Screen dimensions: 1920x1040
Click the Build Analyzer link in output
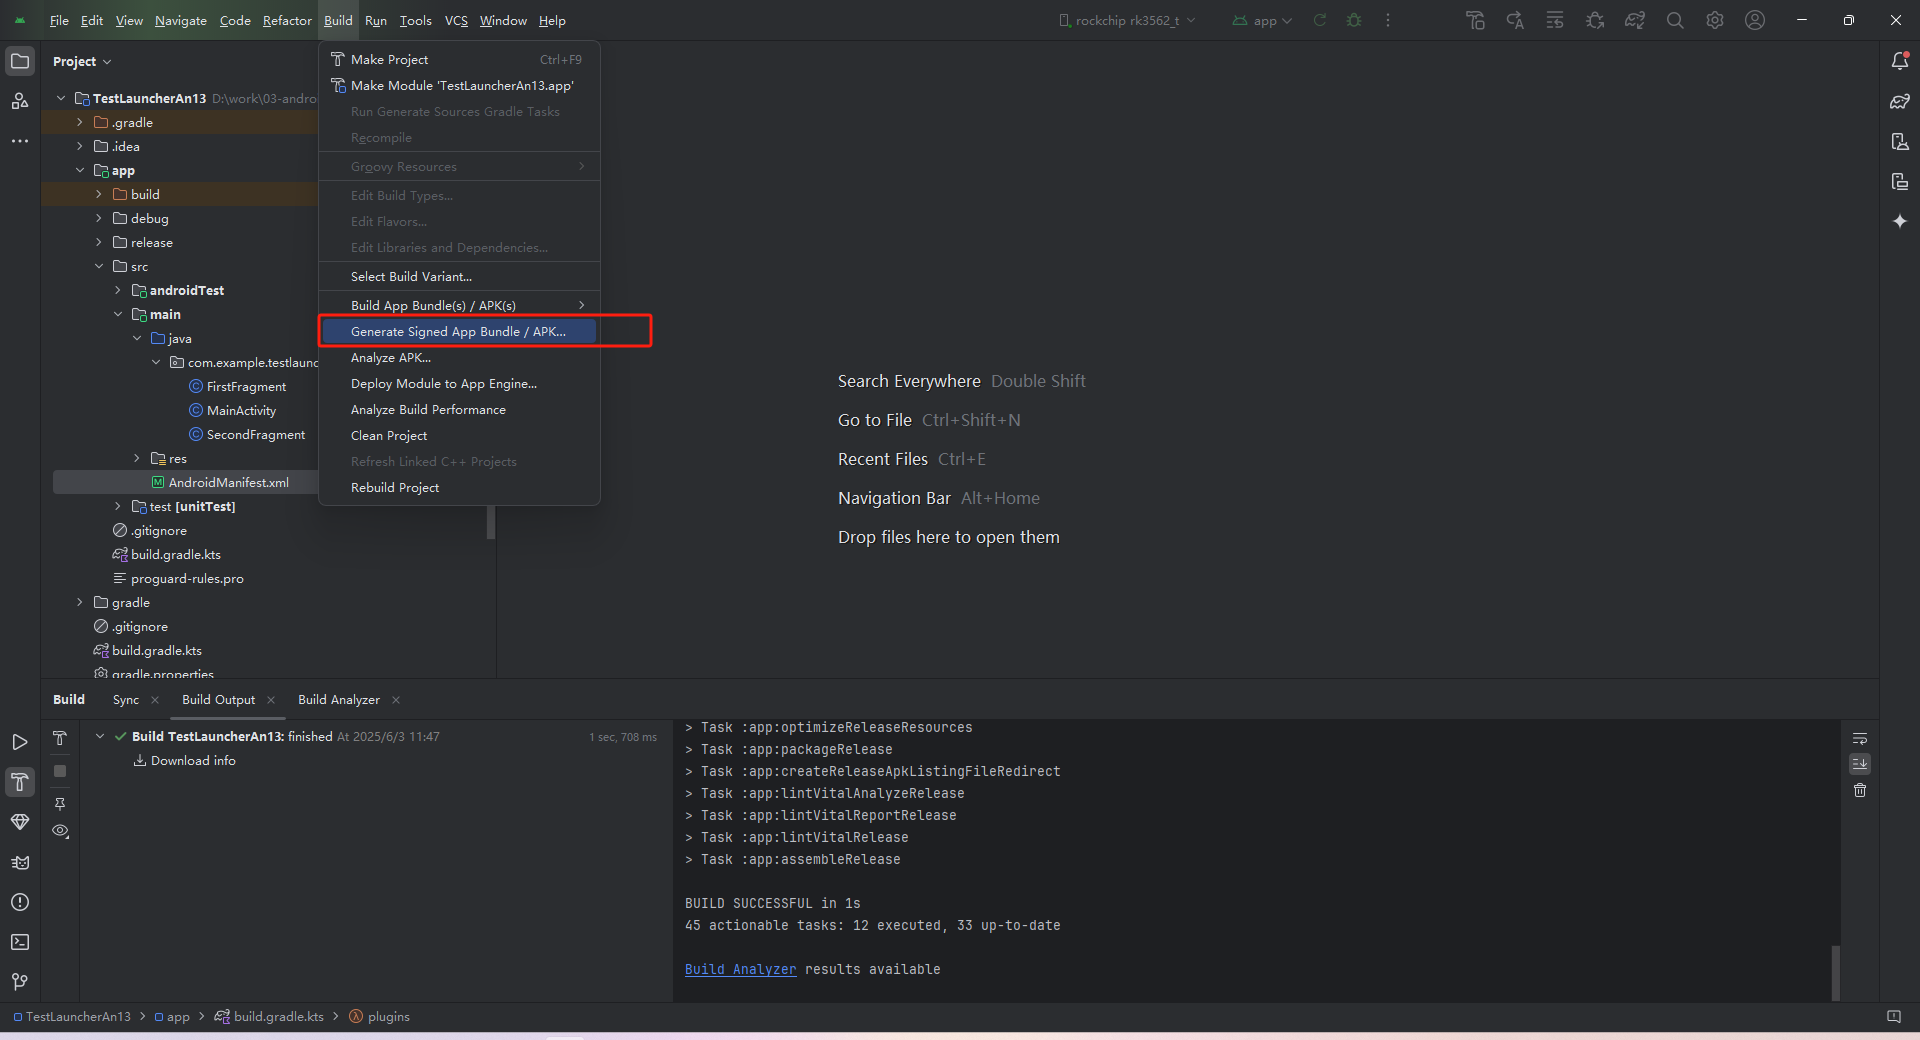[x=740, y=969]
